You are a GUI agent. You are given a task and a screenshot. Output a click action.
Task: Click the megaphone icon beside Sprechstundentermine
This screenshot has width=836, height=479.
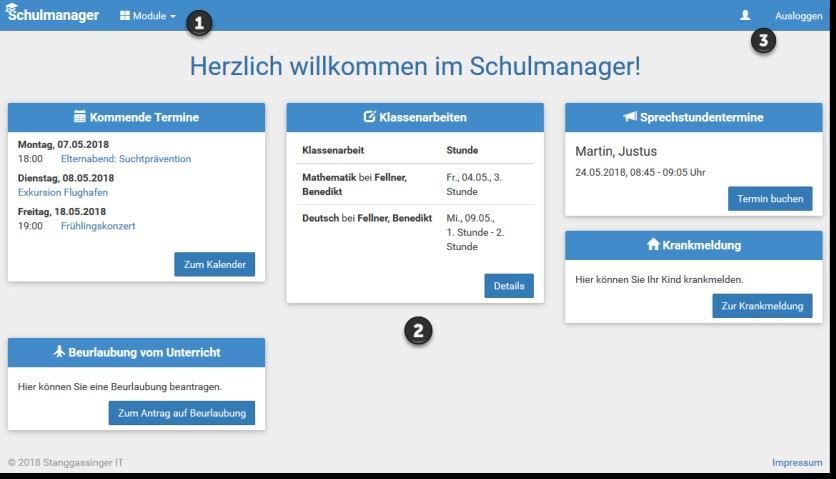pos(630,116)
